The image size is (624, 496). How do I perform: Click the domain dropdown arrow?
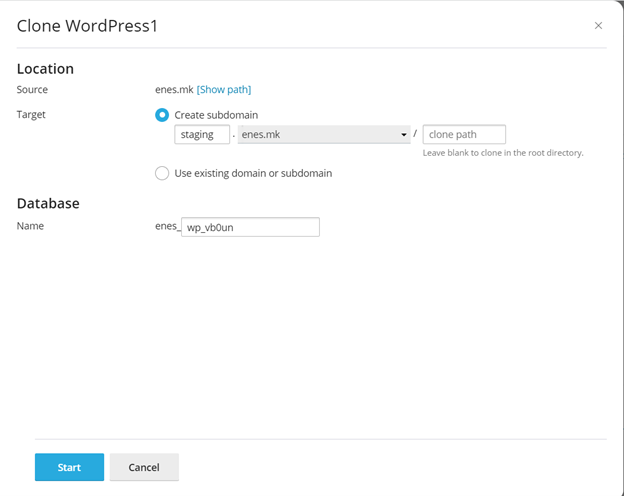[x=404, y=135]
